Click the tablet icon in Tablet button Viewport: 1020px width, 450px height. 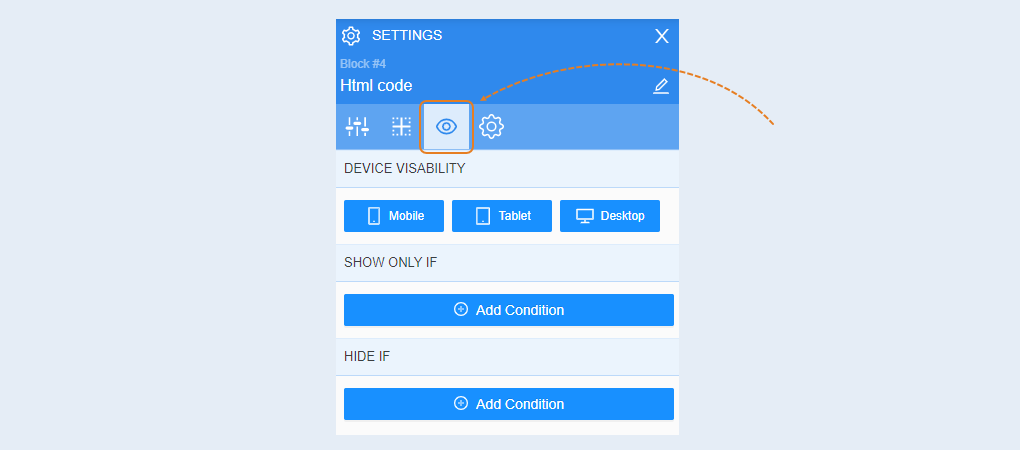click(483, 216)
